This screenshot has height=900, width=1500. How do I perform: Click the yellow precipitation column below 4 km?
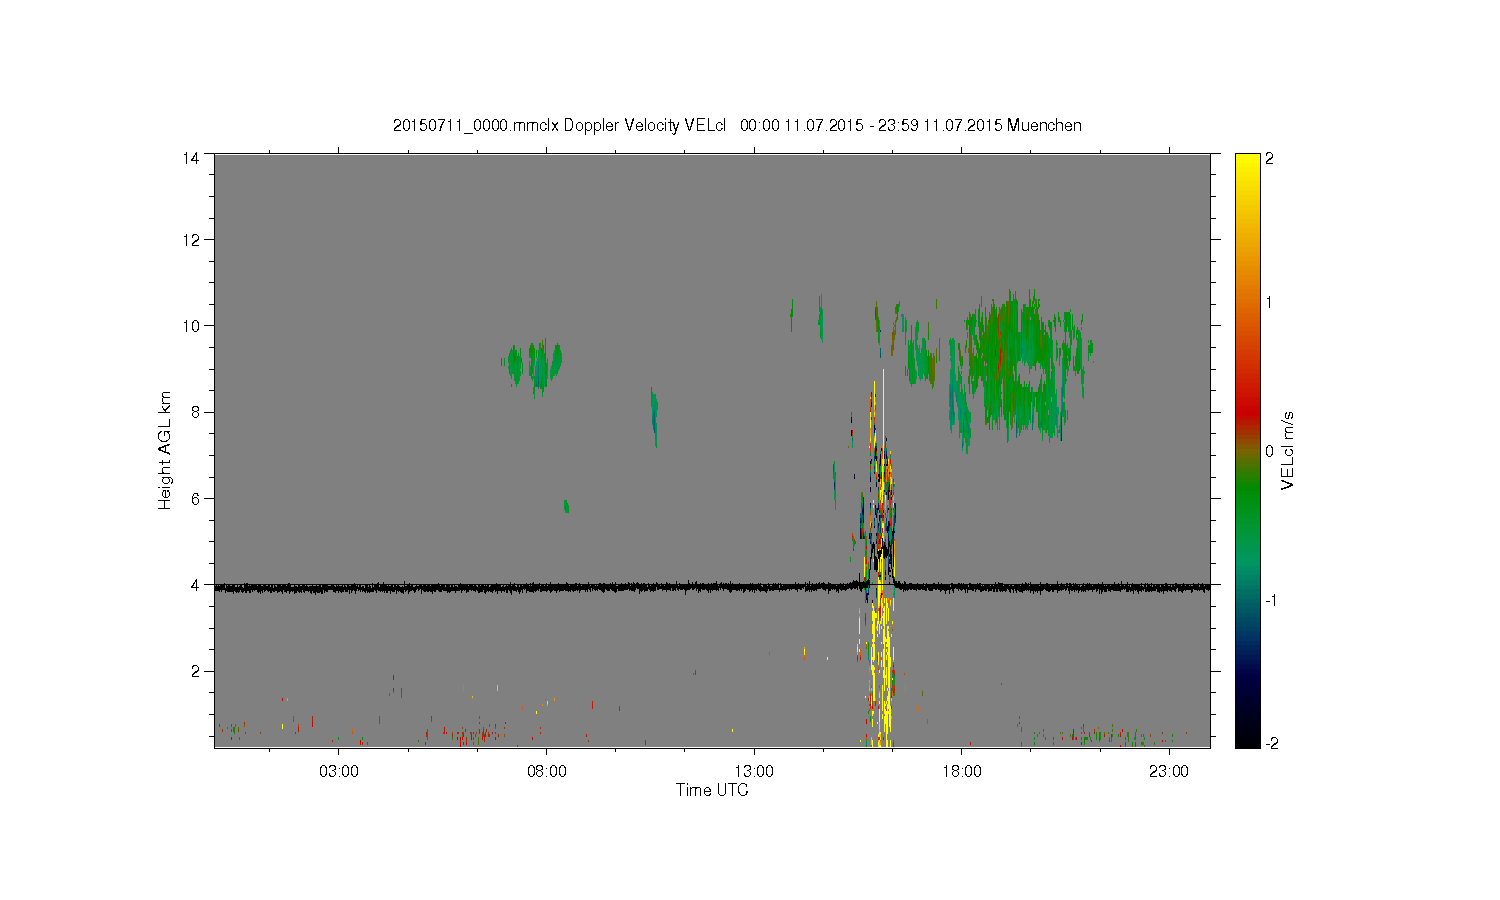pos(880,665)
